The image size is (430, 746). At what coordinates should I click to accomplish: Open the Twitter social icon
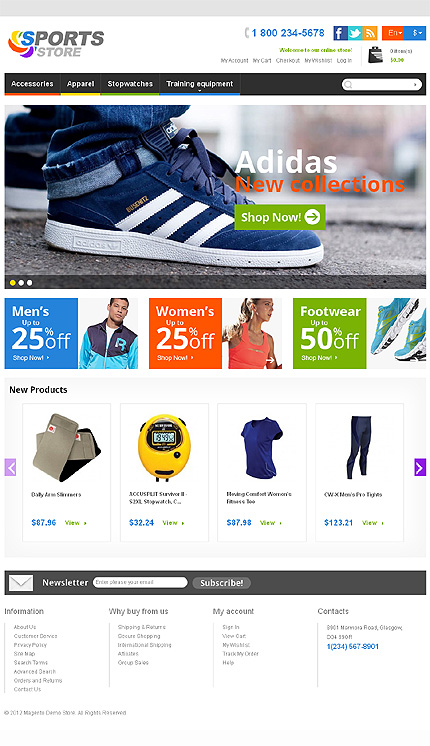[355, 33]
